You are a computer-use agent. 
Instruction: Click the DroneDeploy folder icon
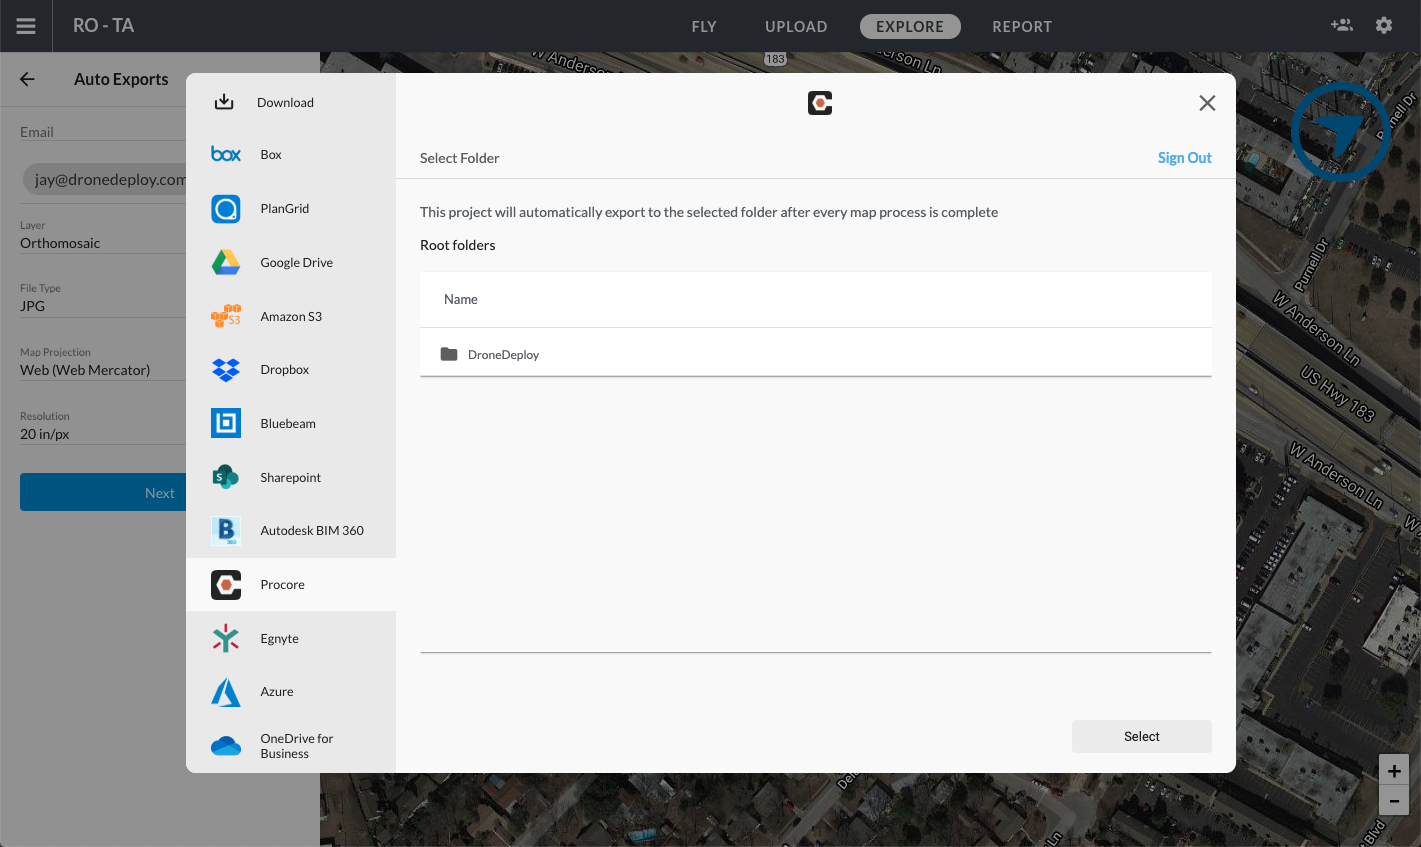[x=449, y=354]
